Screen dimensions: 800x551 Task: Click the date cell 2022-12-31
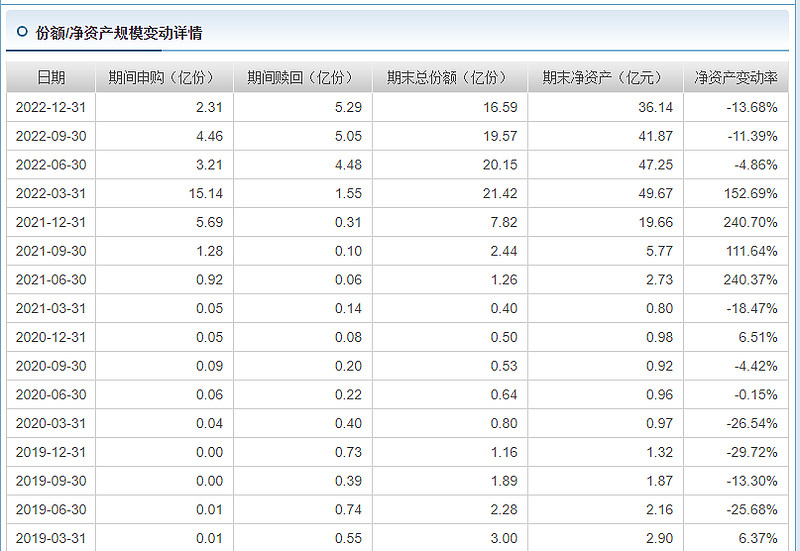point(51,108)
